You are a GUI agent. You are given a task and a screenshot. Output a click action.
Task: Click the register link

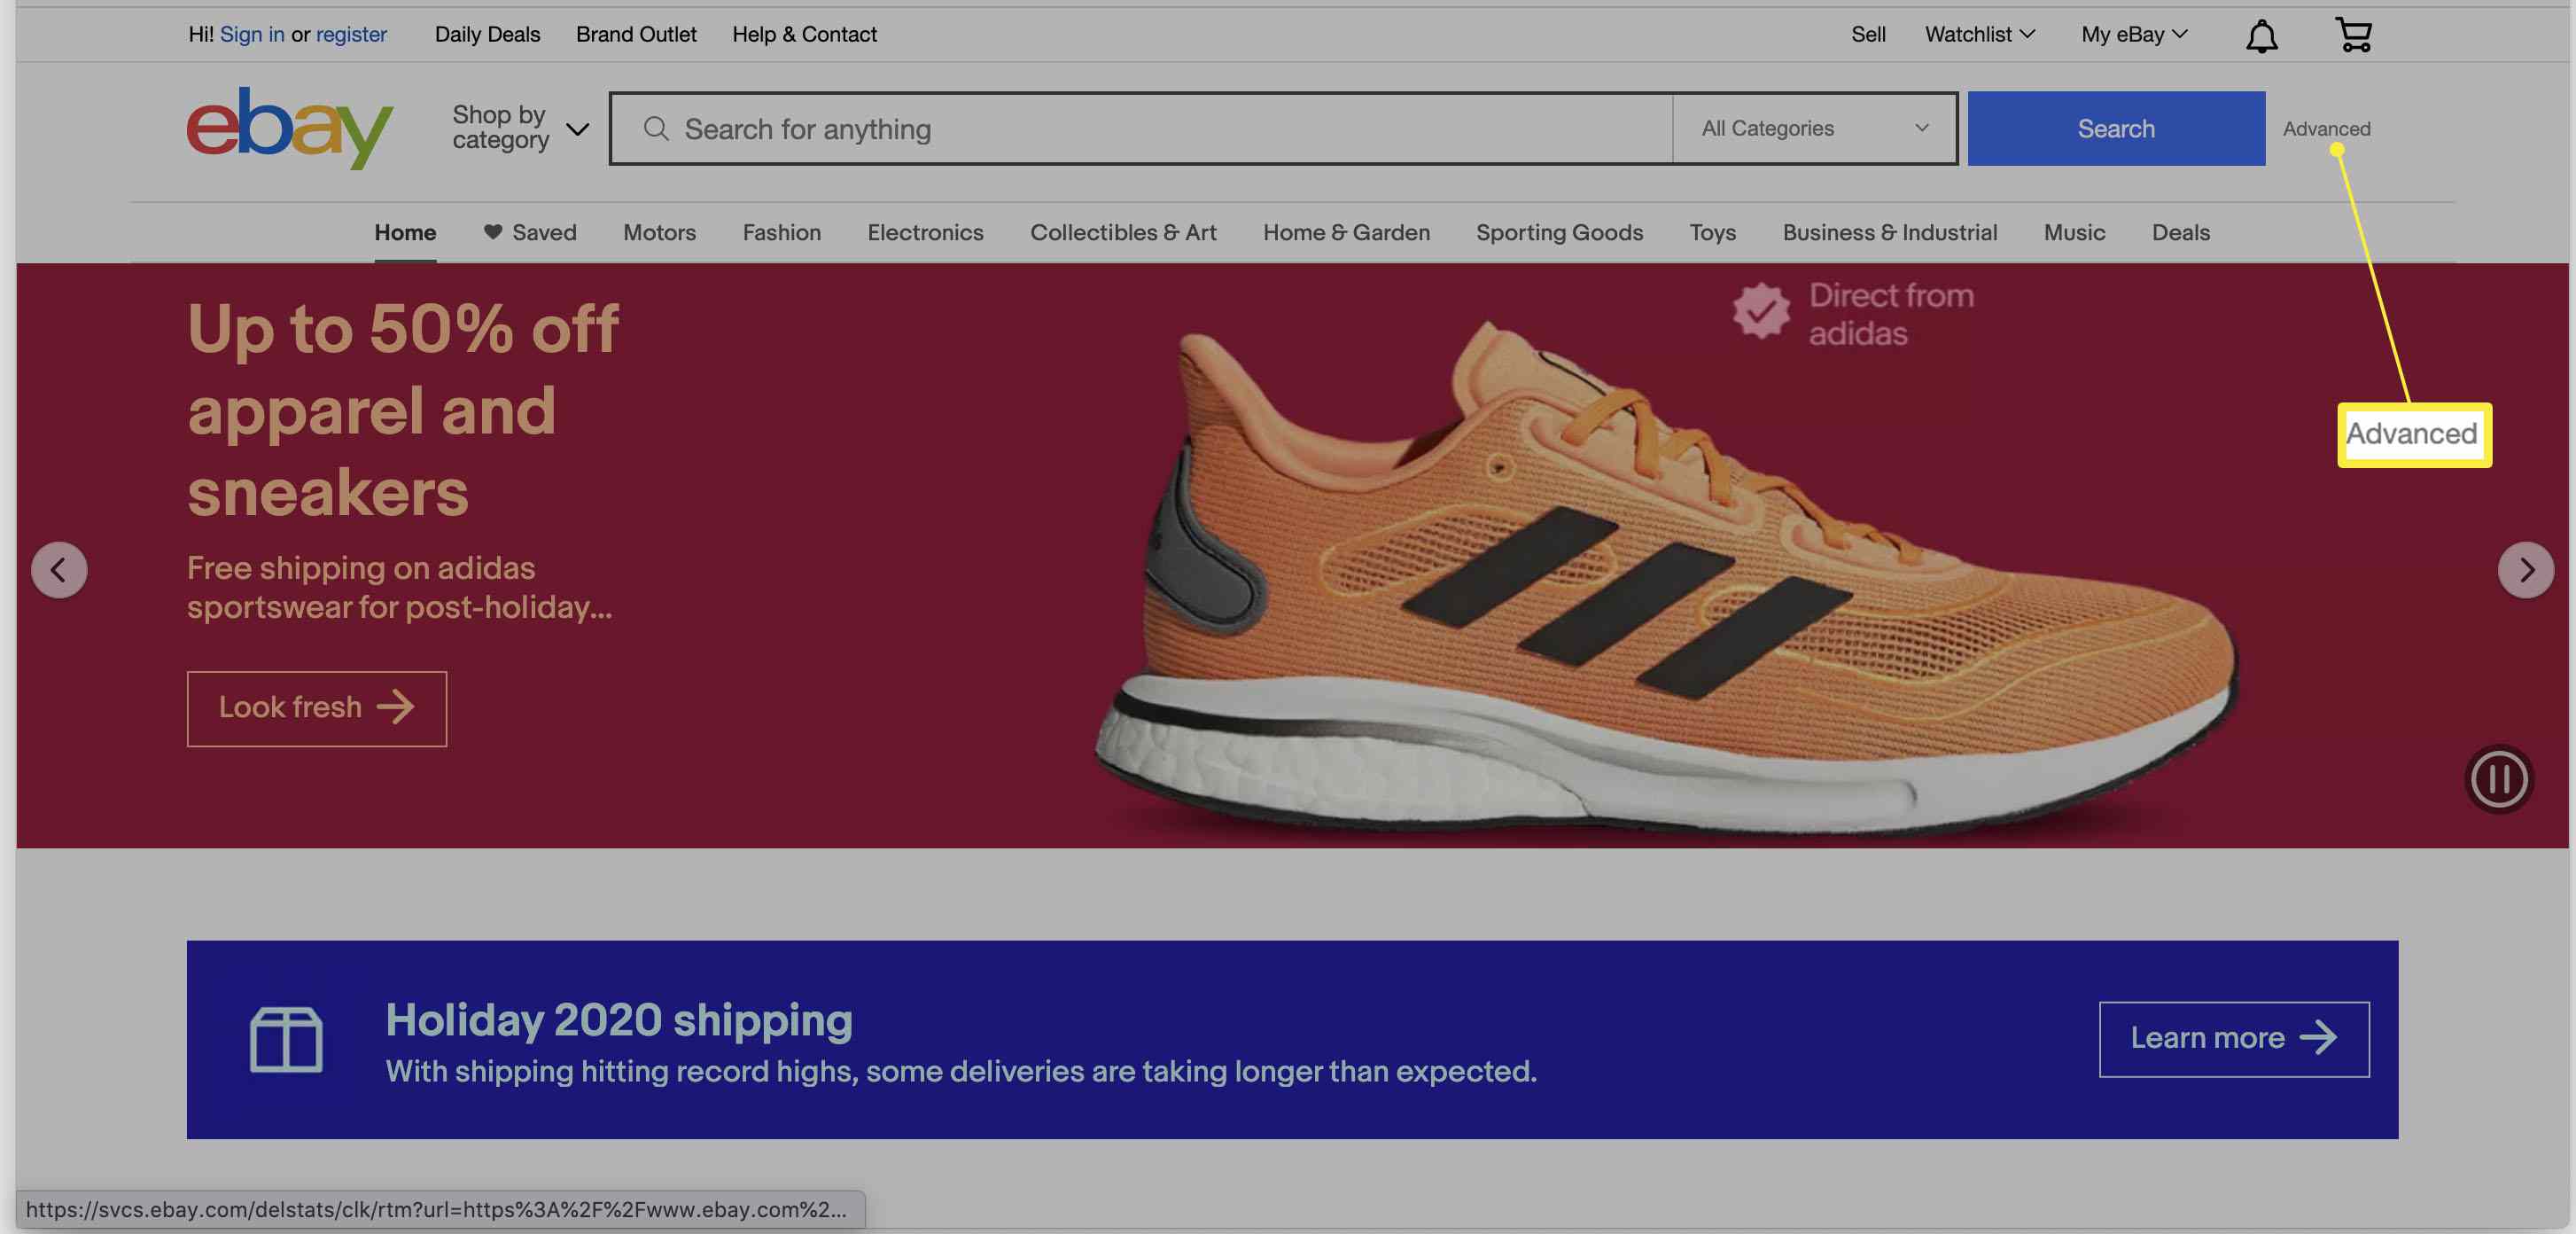click(351, 34)
